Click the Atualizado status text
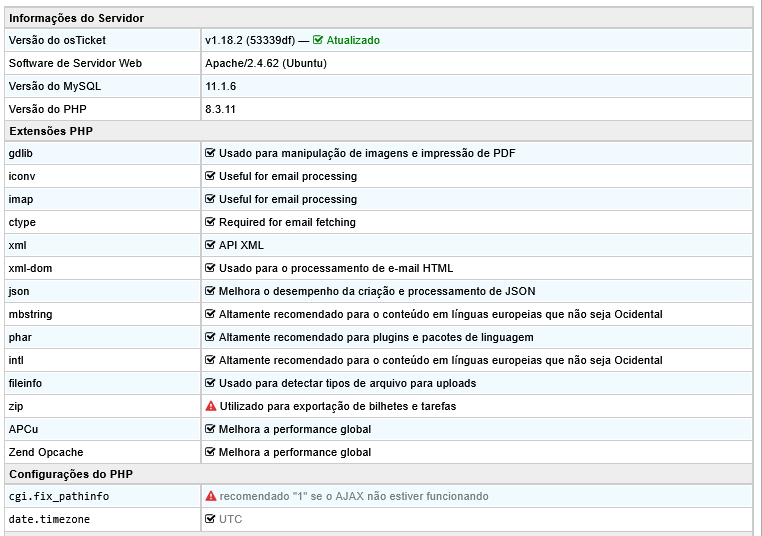762x536 pixels. click(x=353, y=41)
